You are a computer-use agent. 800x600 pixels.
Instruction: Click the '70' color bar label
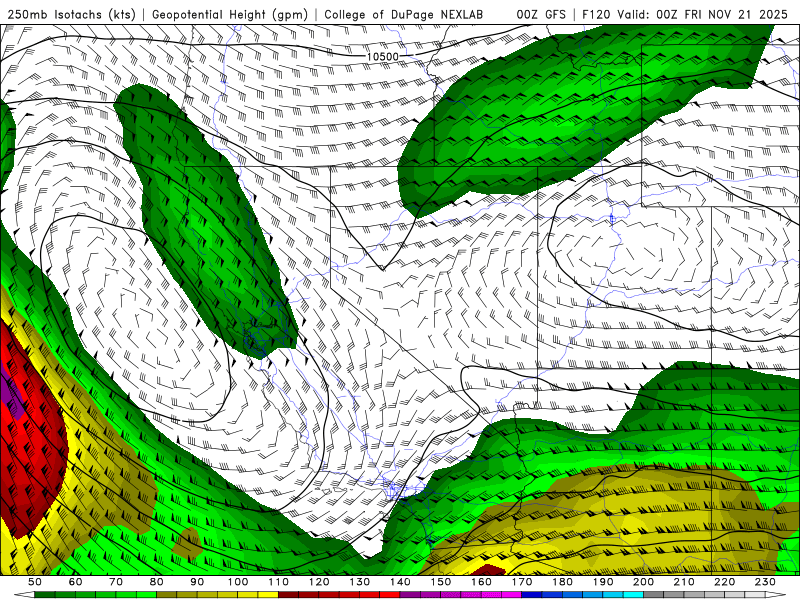point(116,582)
